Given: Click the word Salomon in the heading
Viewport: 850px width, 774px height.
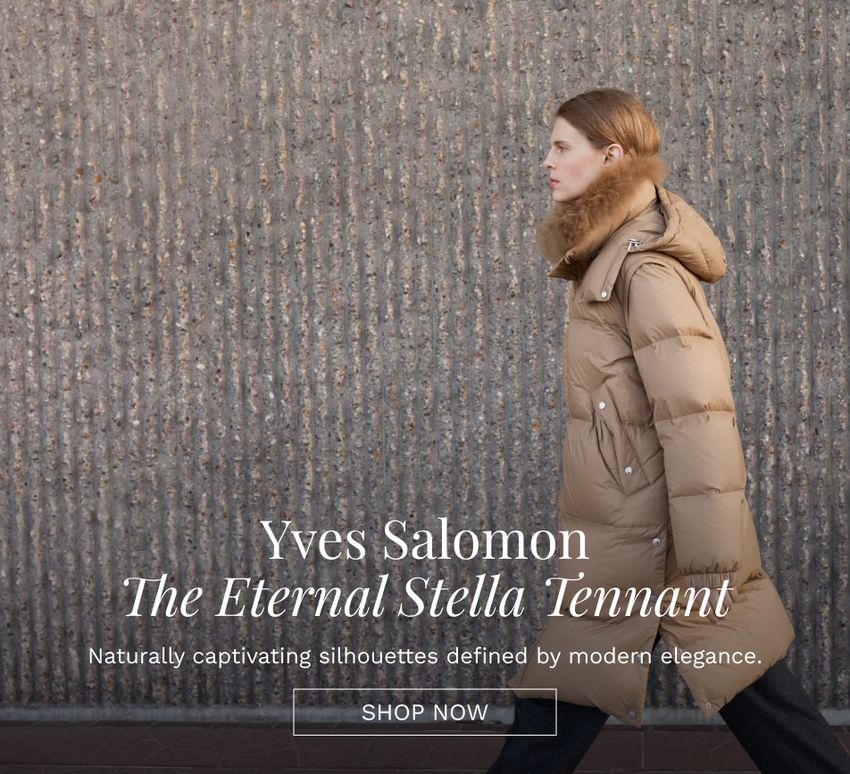Looking at the screenshot, I should pyautogui.click(x=486, y=540).
